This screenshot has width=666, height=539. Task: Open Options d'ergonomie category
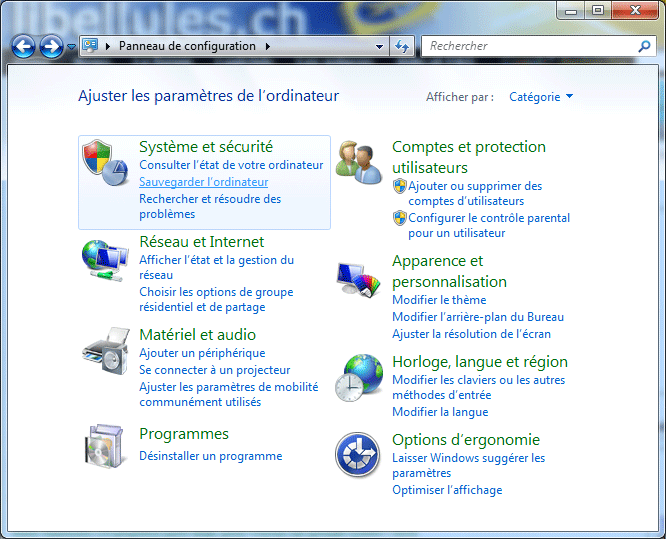466,440
